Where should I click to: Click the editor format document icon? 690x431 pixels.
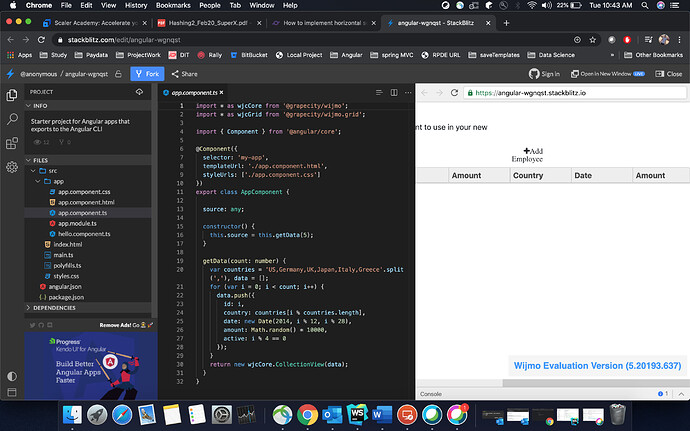379,92
